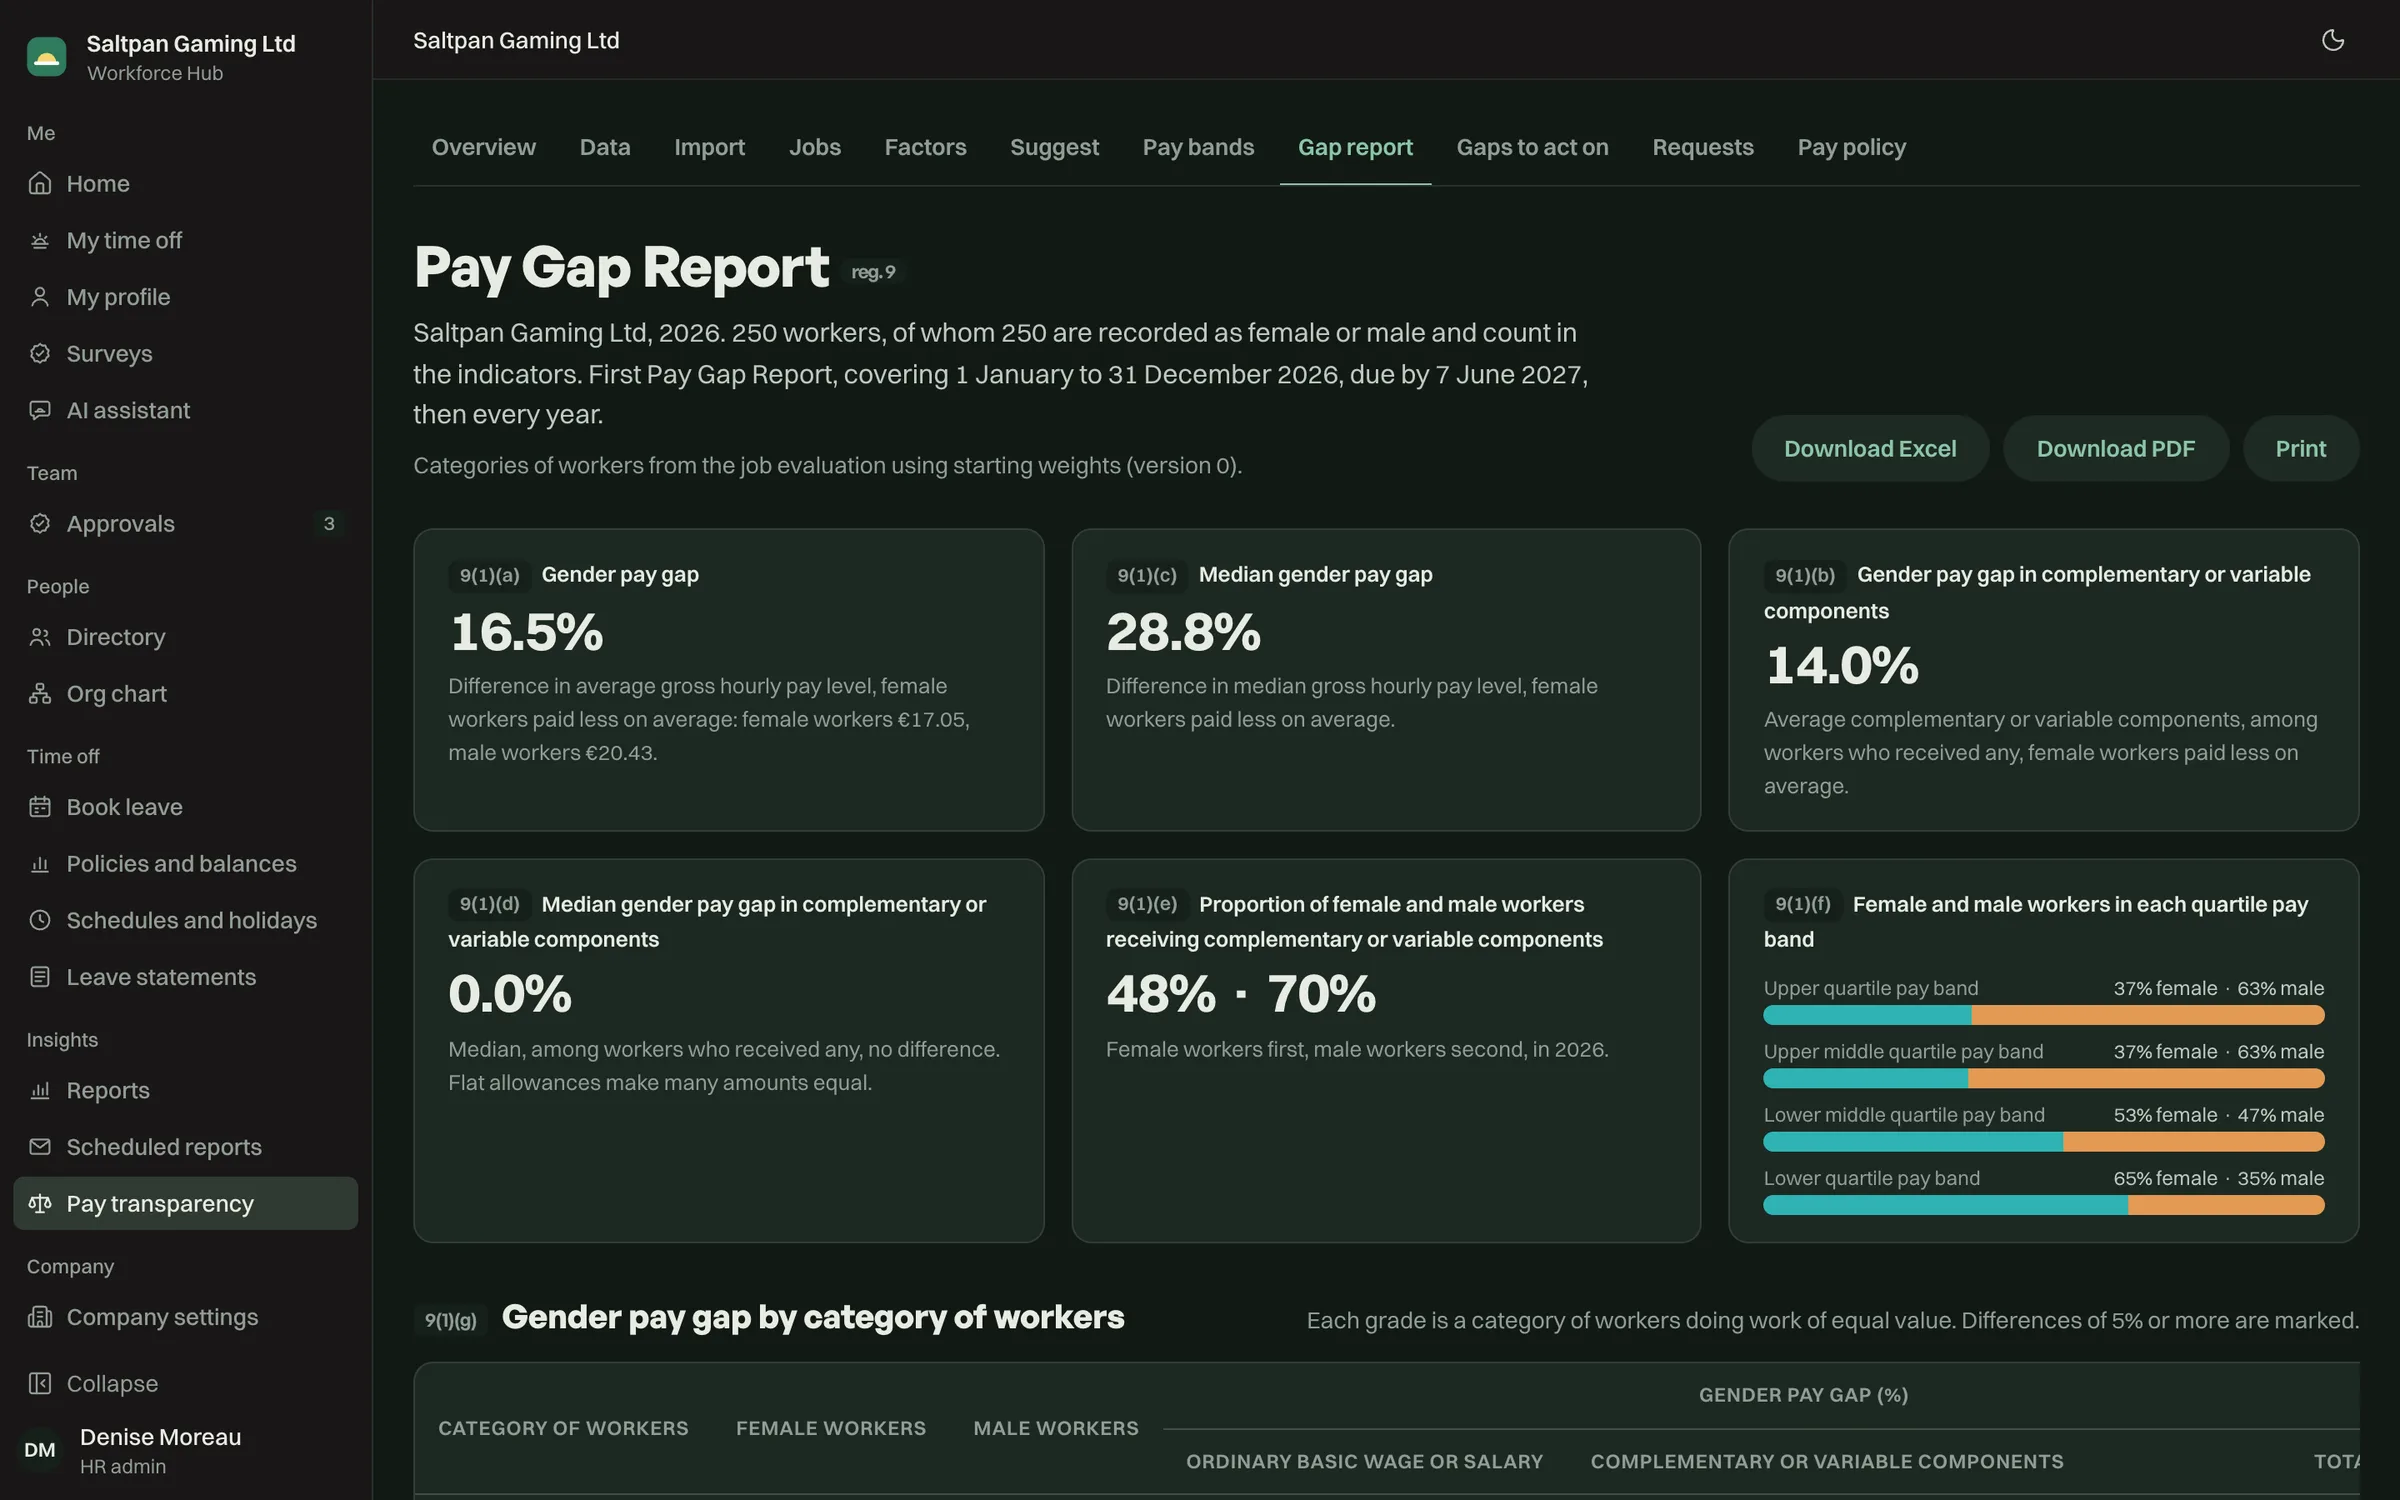Click the Org chart hierarchy icon
Screen dimensions: 2400x1500
(40, 693)
